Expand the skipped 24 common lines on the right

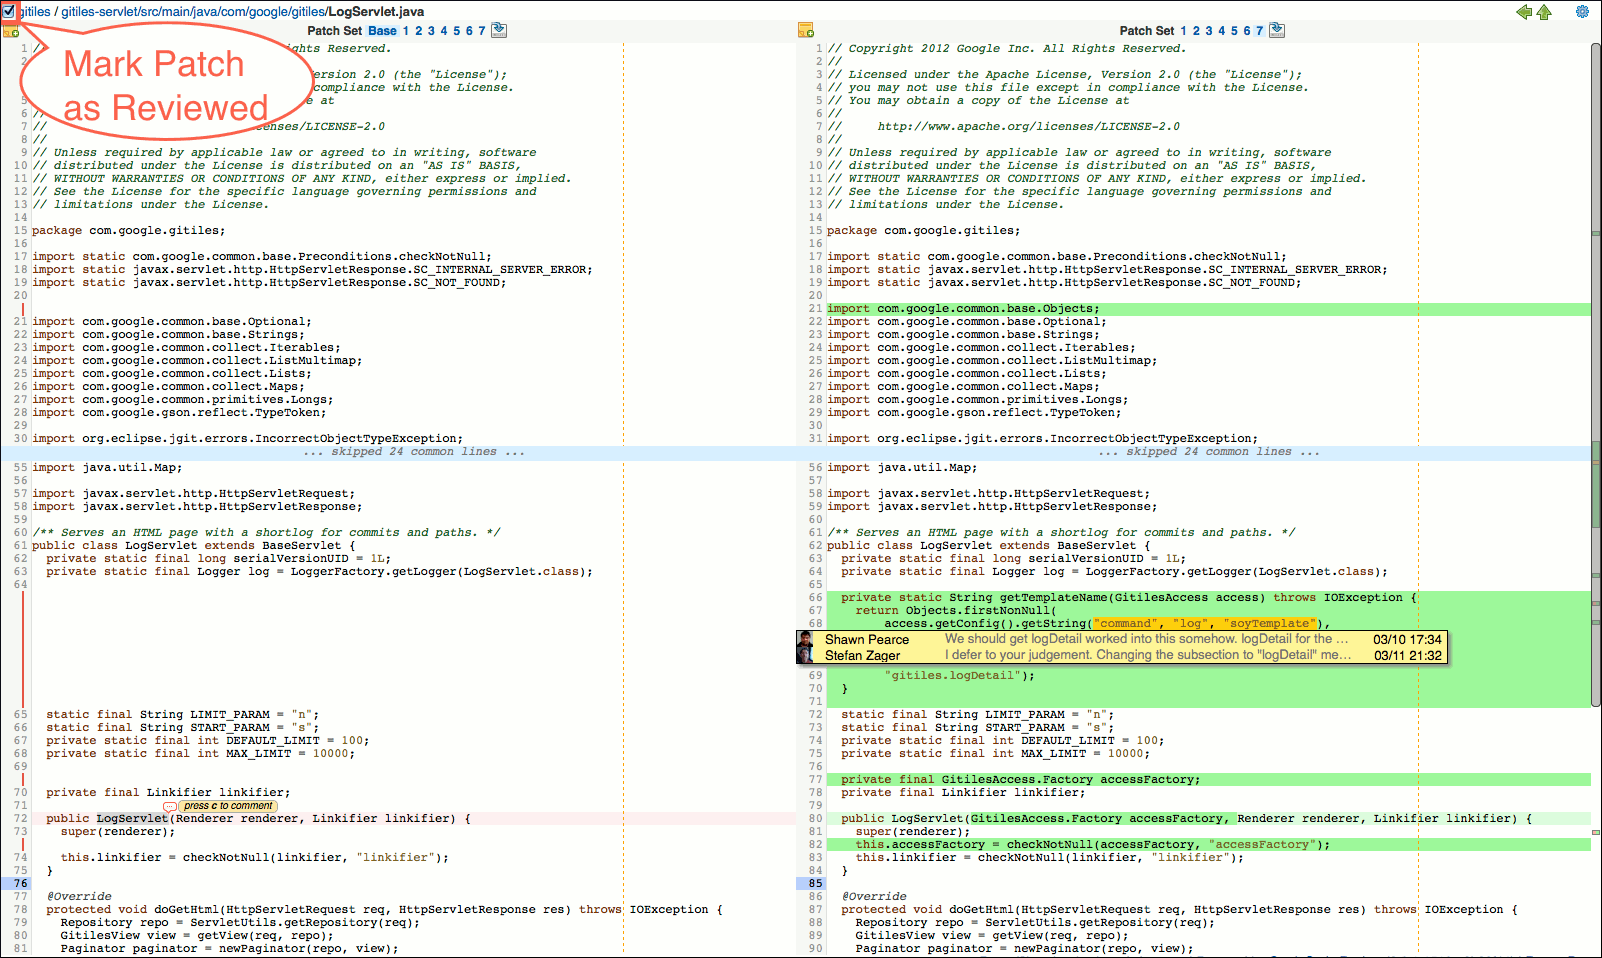pos(1210,451)
